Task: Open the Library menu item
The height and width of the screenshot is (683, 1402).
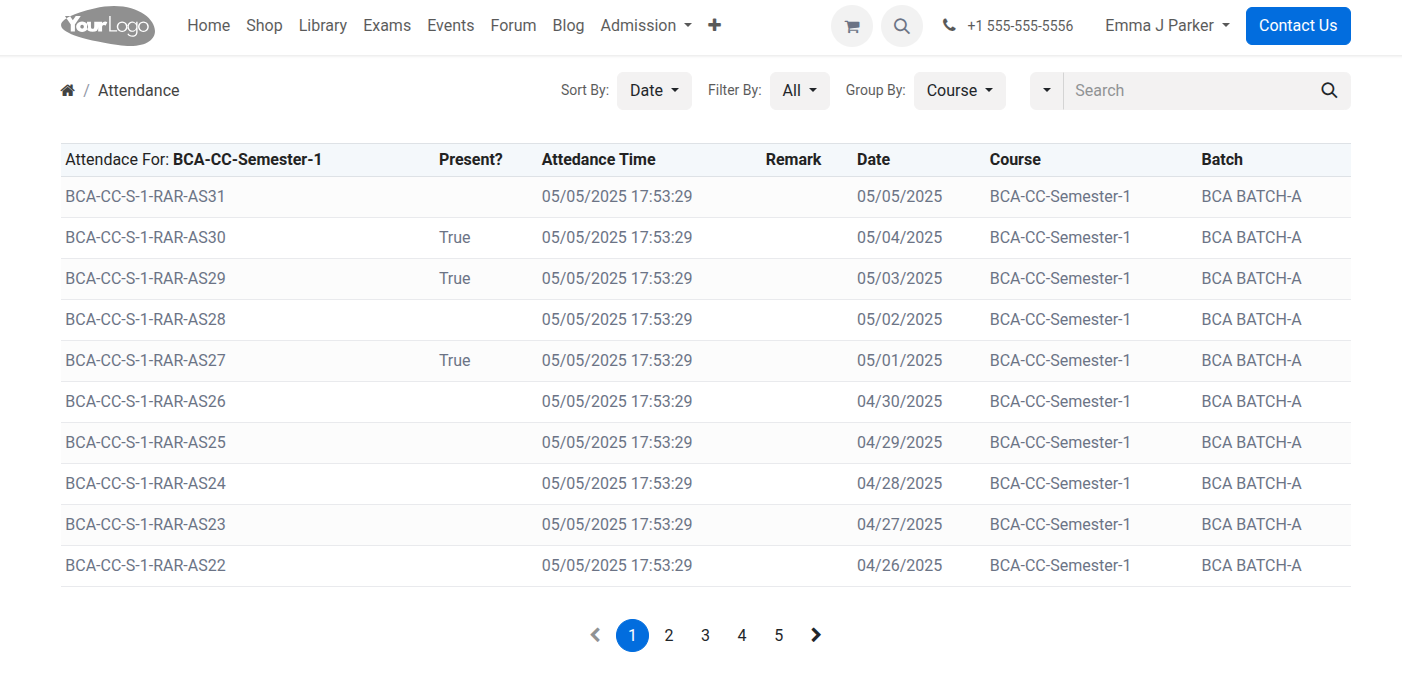Action: [323, 26]
